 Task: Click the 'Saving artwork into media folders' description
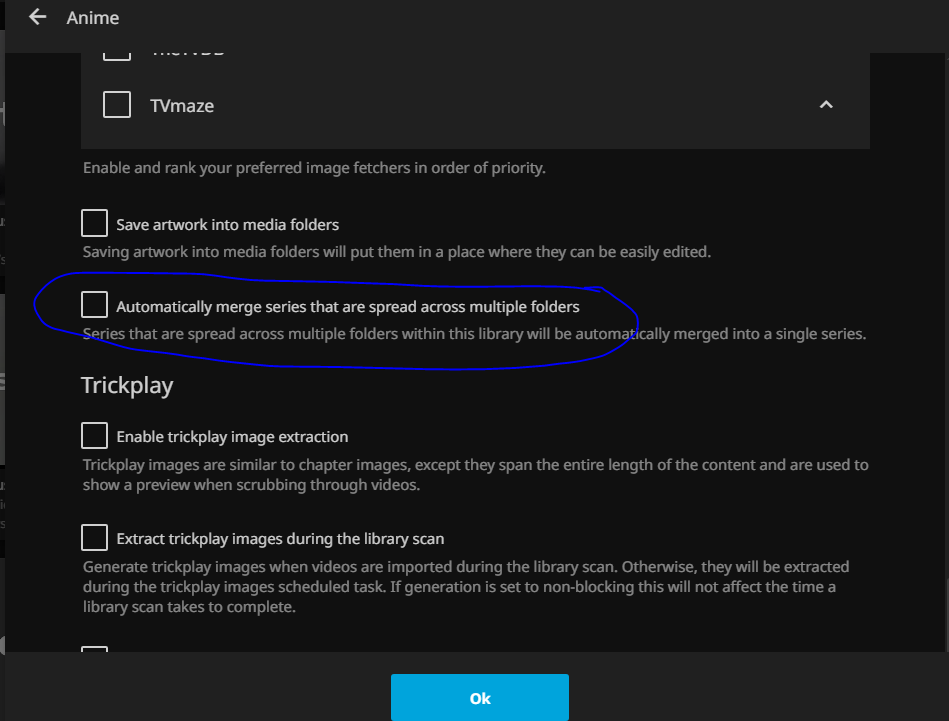396,252
